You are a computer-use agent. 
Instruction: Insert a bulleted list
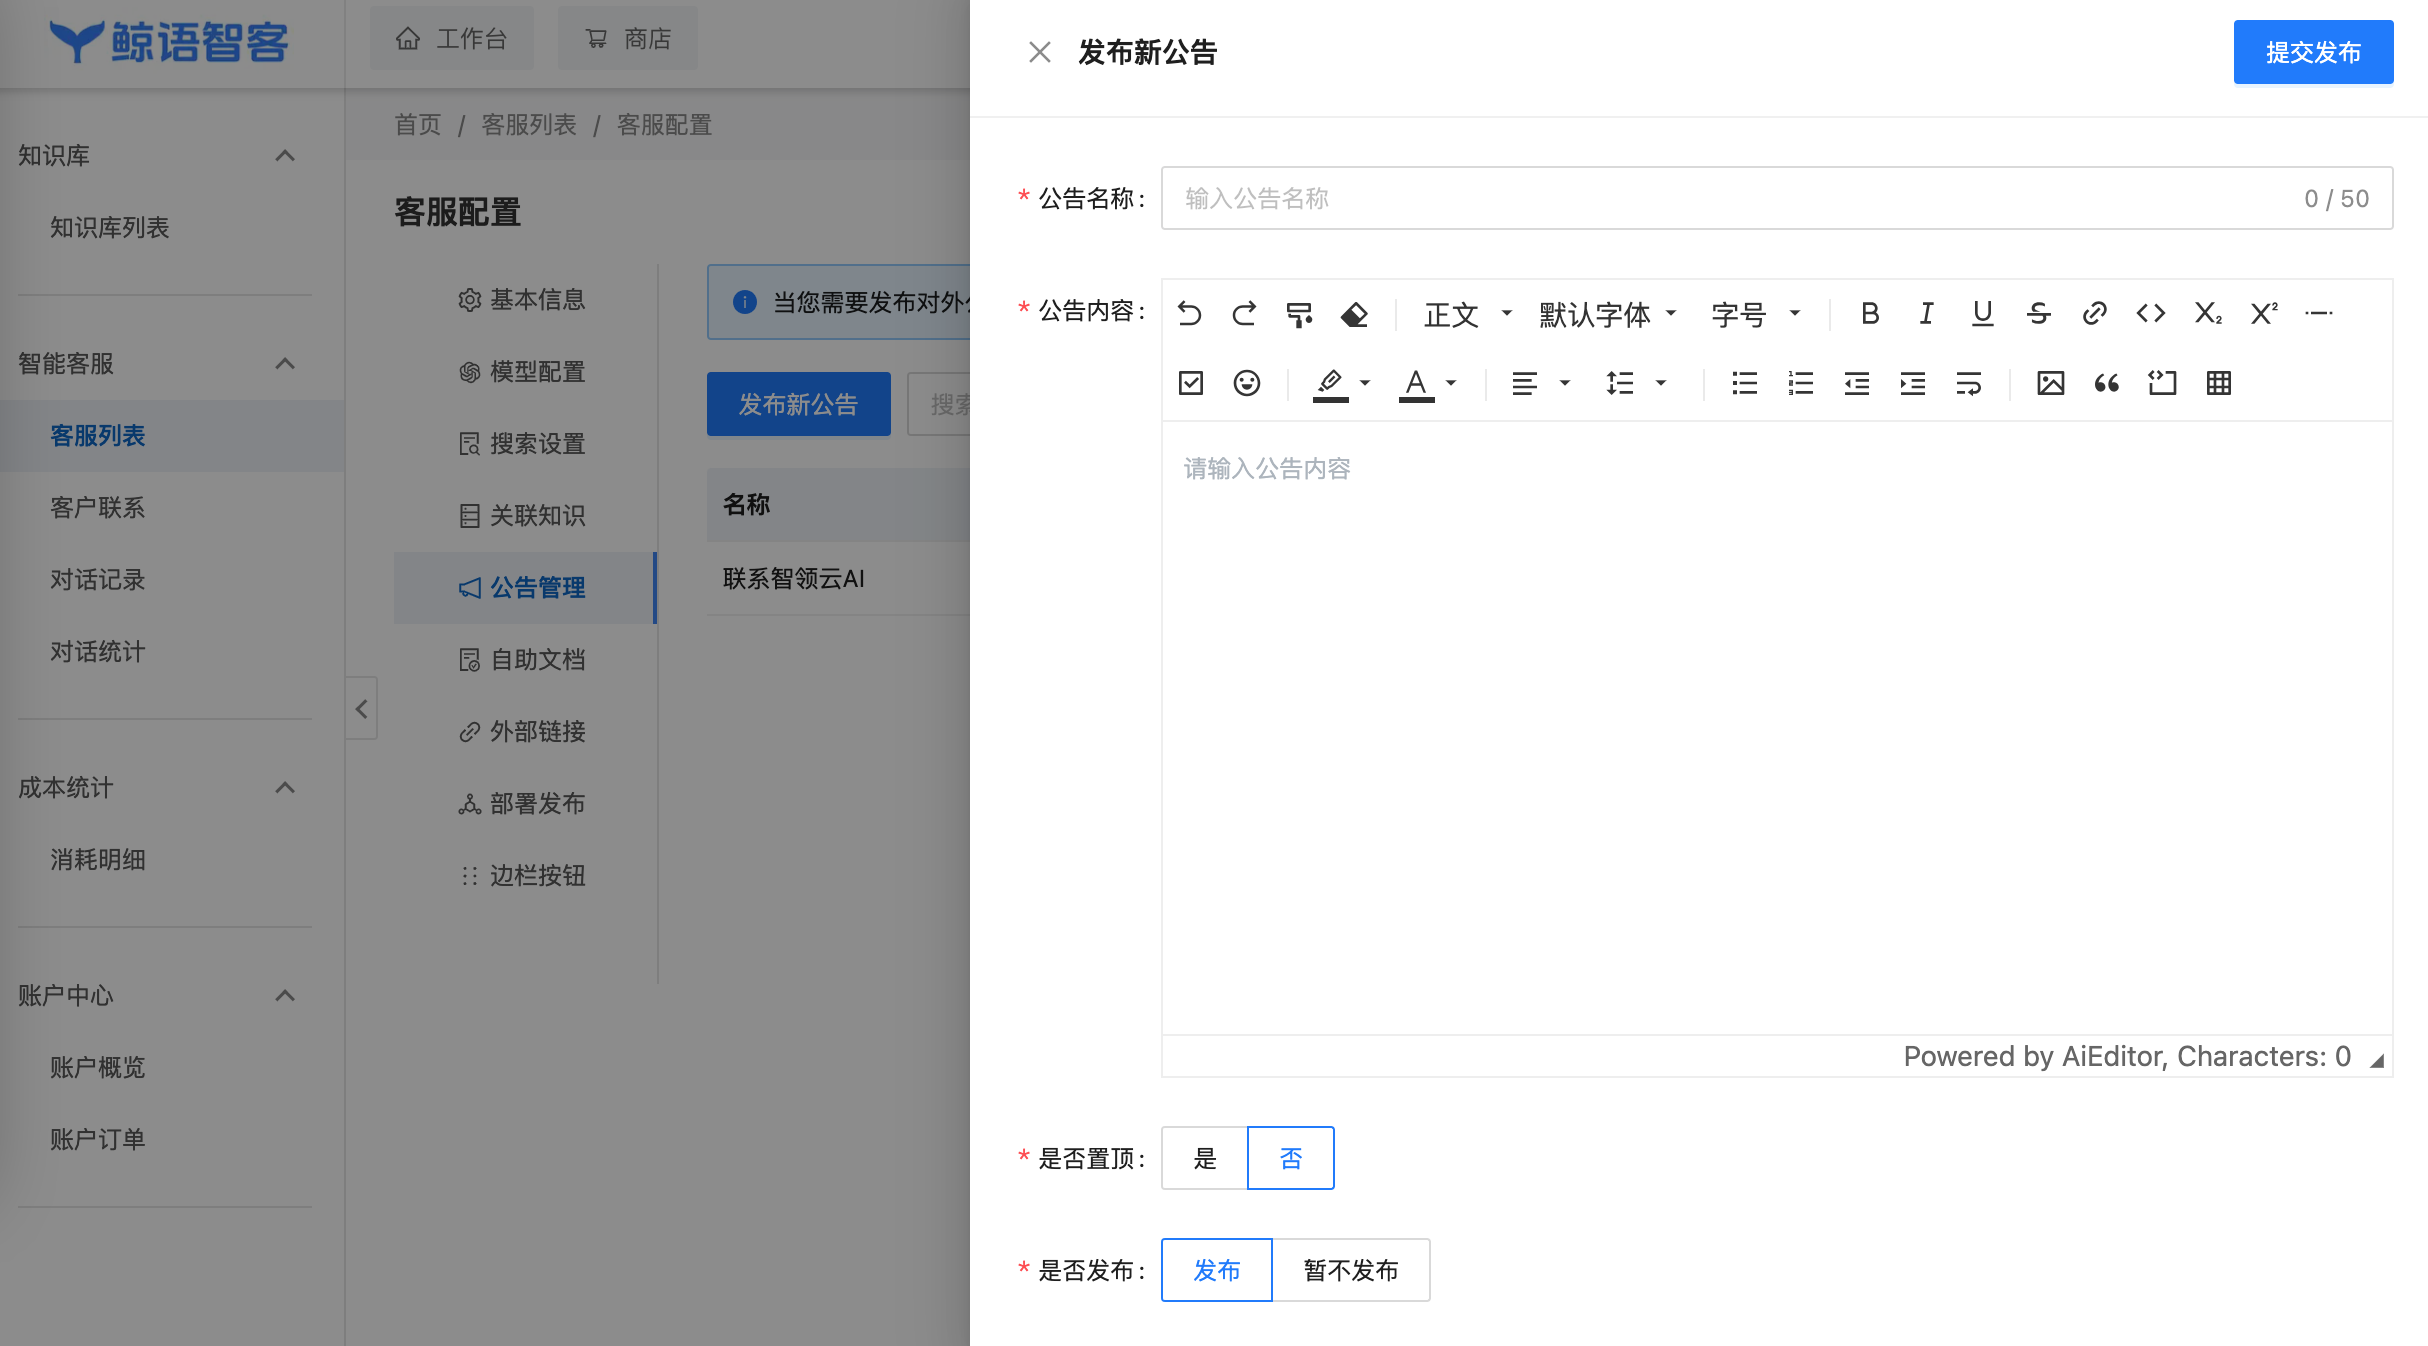1745,383
